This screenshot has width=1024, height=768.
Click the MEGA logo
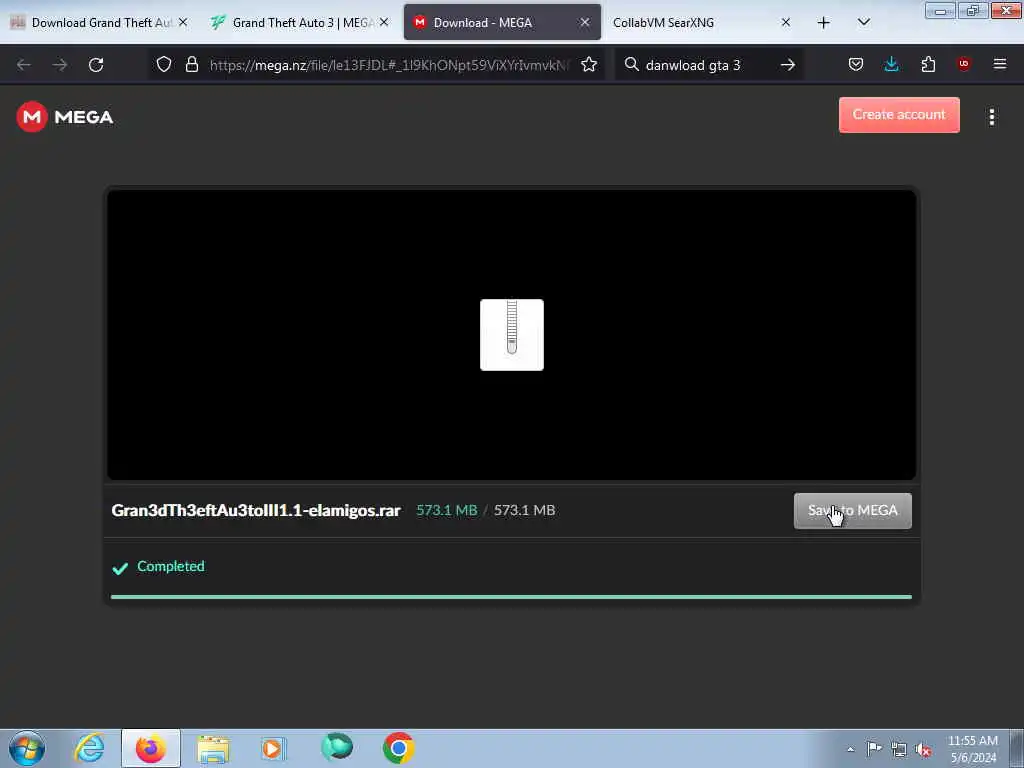click(x=65, y=117)
